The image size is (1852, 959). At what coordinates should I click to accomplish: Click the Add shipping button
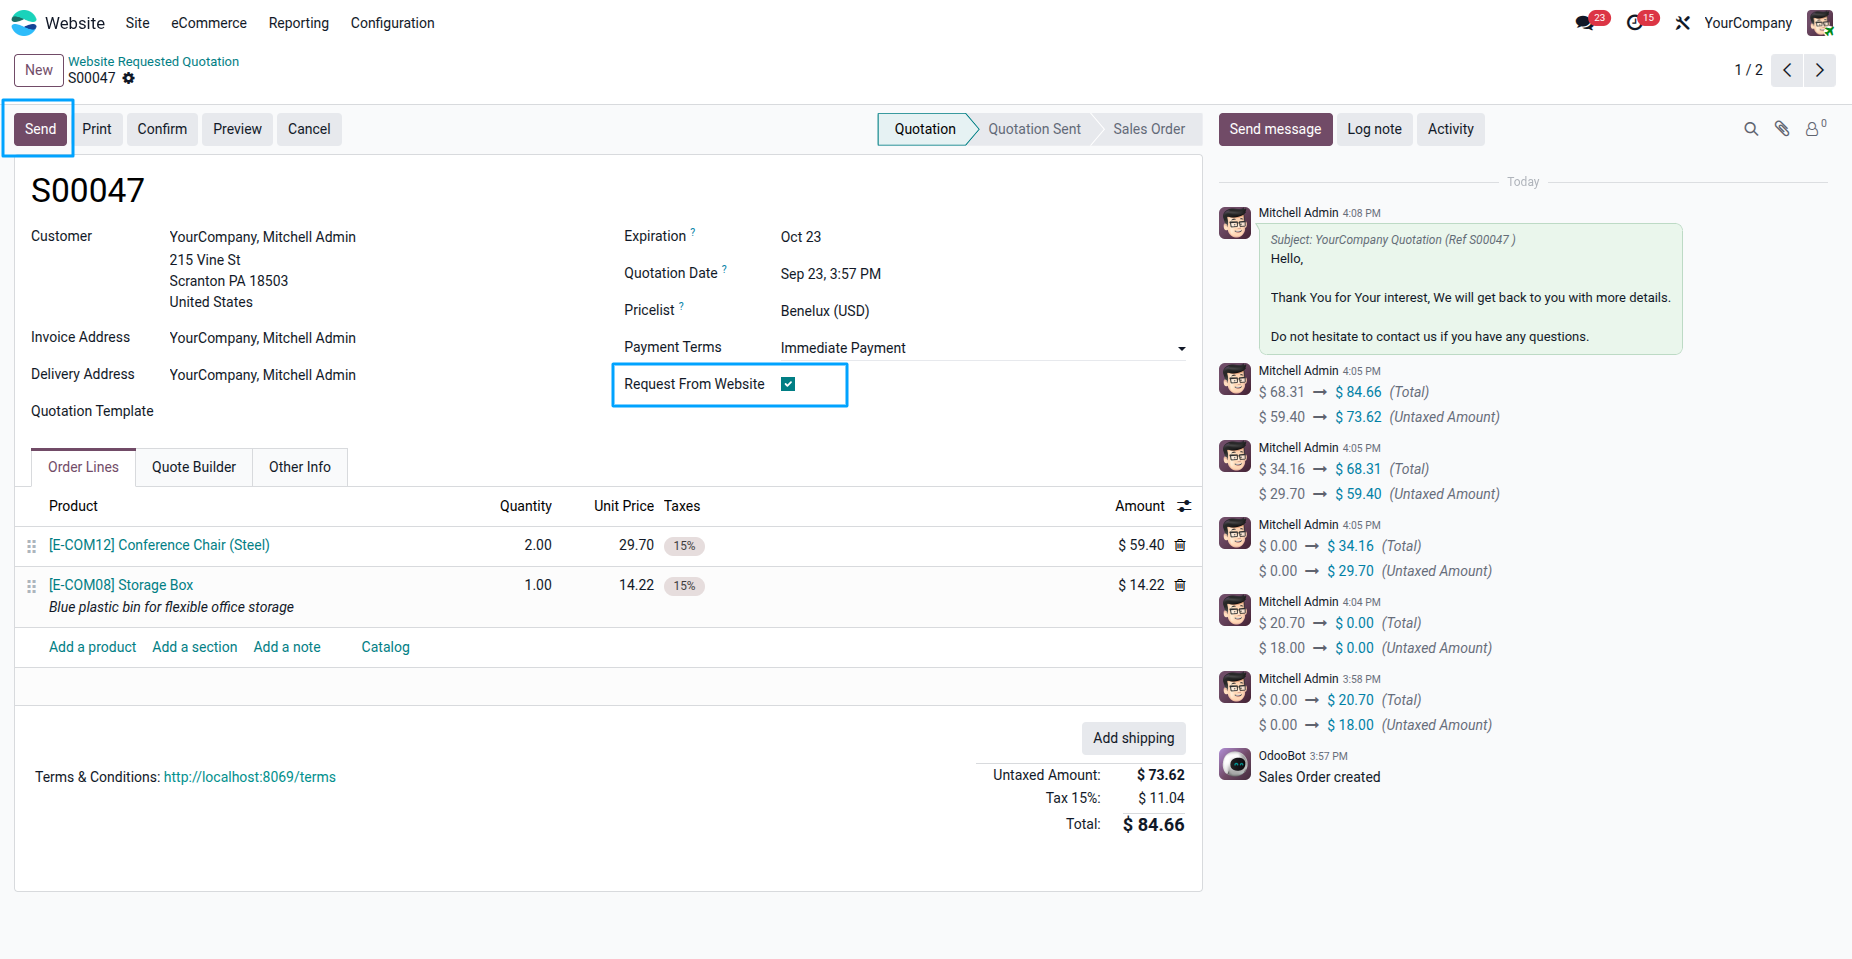tap(1133, 738)
